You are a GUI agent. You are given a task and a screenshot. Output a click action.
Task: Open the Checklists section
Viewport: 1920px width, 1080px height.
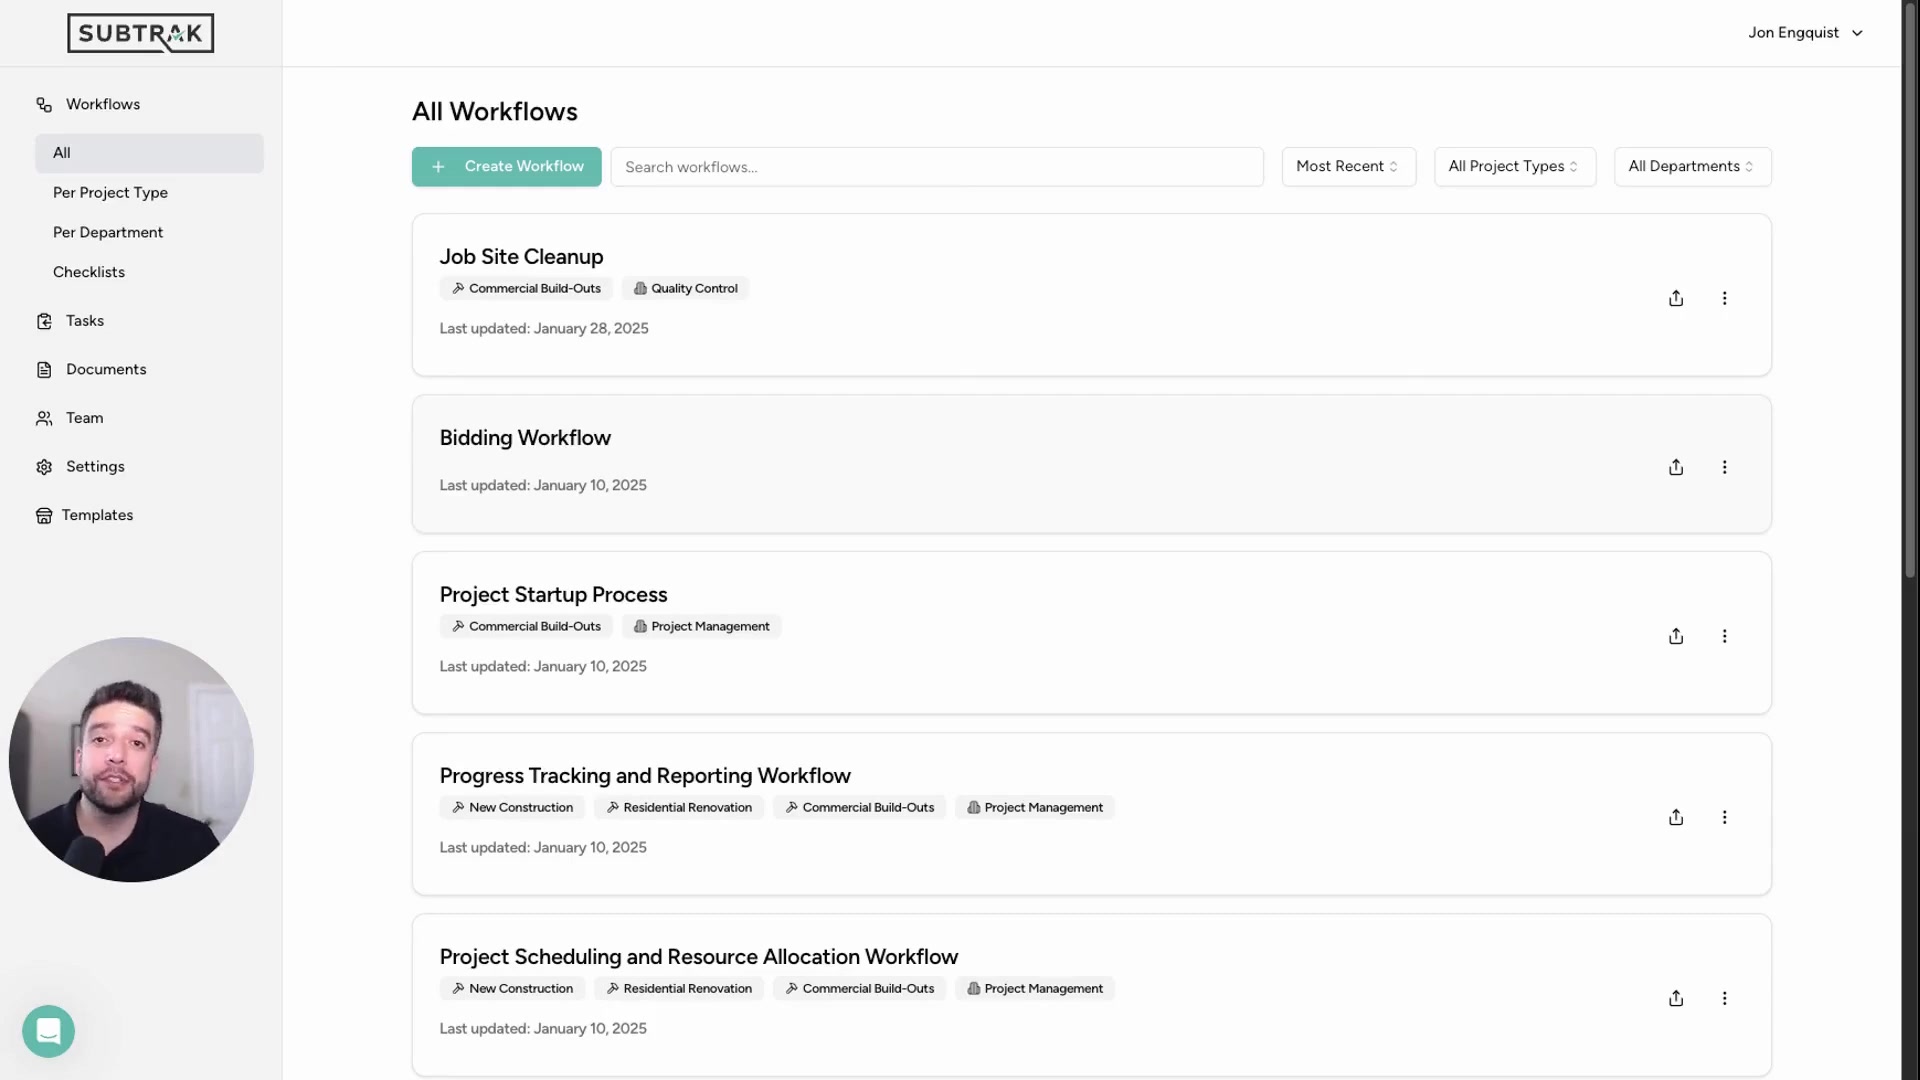(x=89, y=271)
